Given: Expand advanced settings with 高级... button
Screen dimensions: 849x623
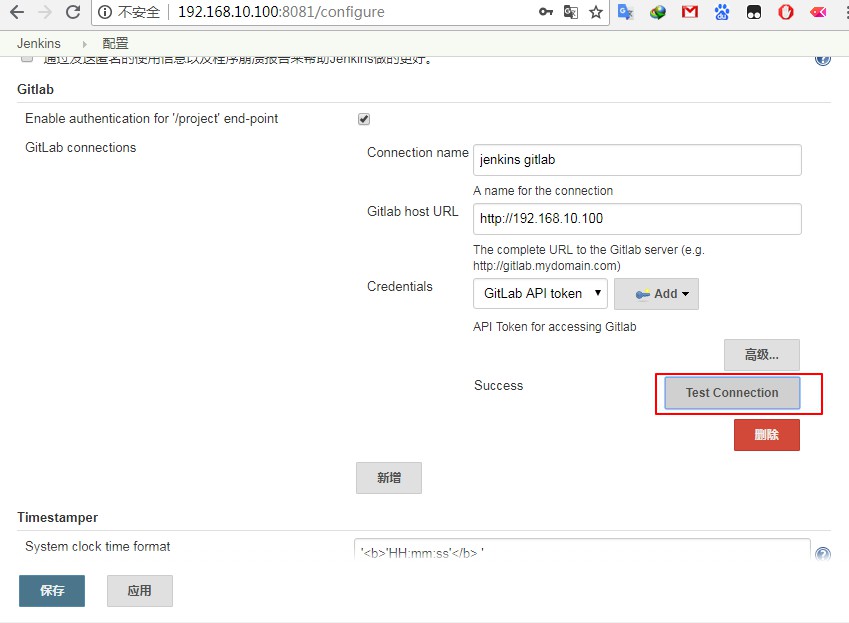Looking at the screenshot, I should [762, 355].
